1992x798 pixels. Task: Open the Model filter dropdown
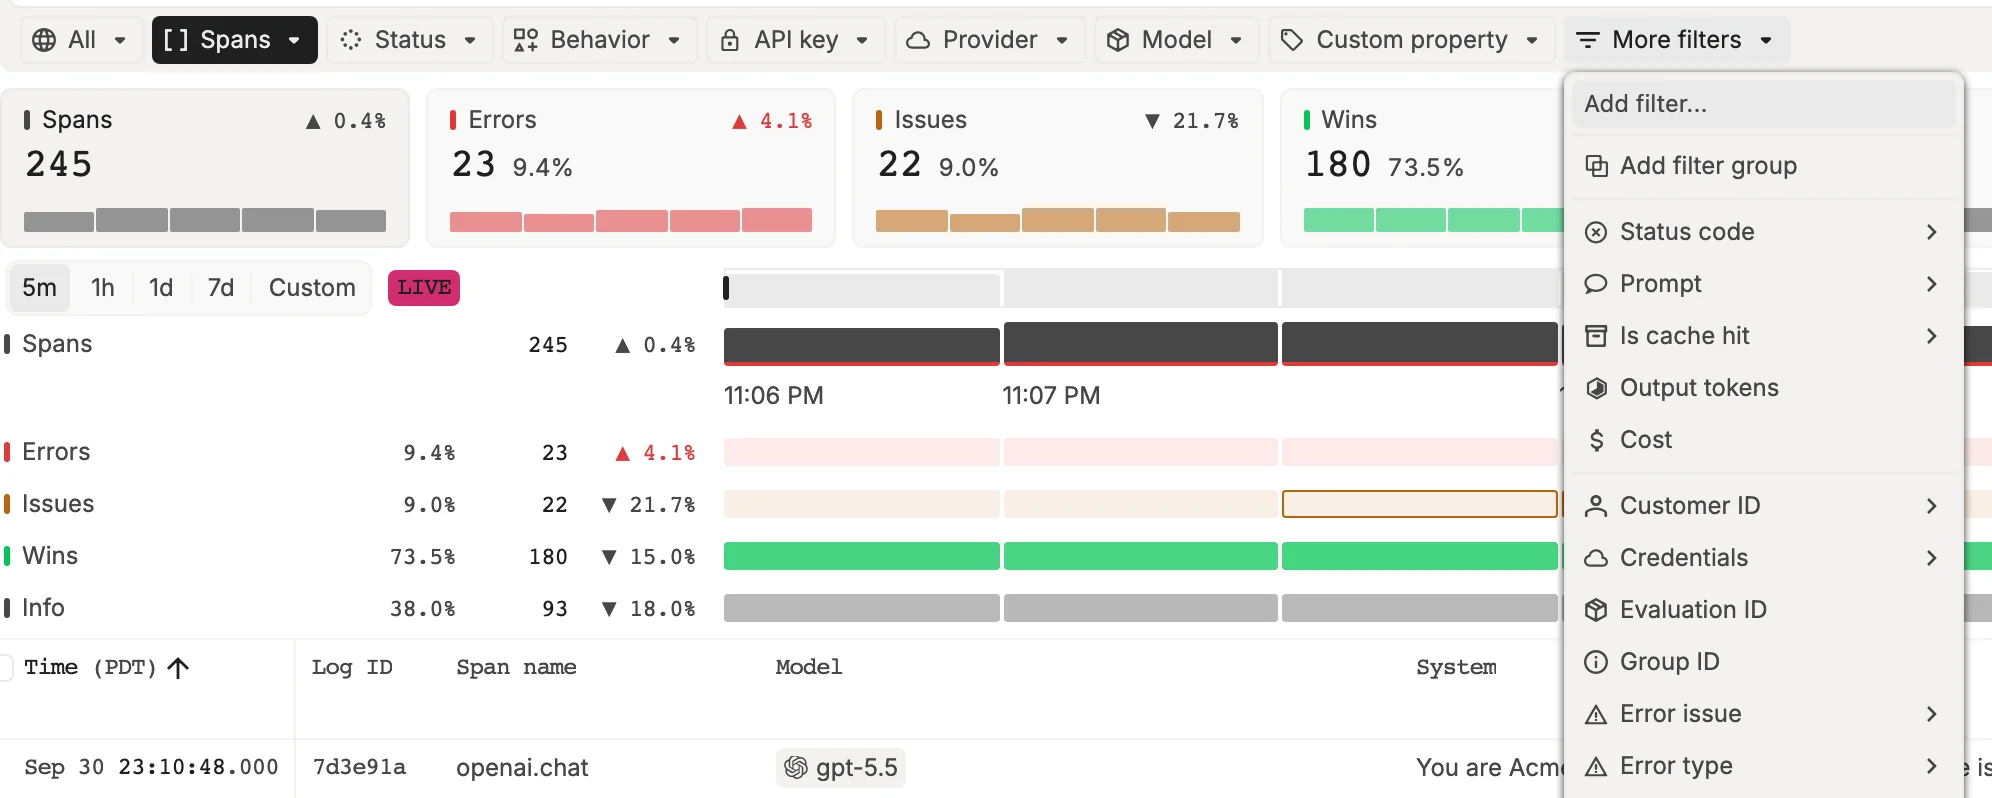(x=1176, y=40)
